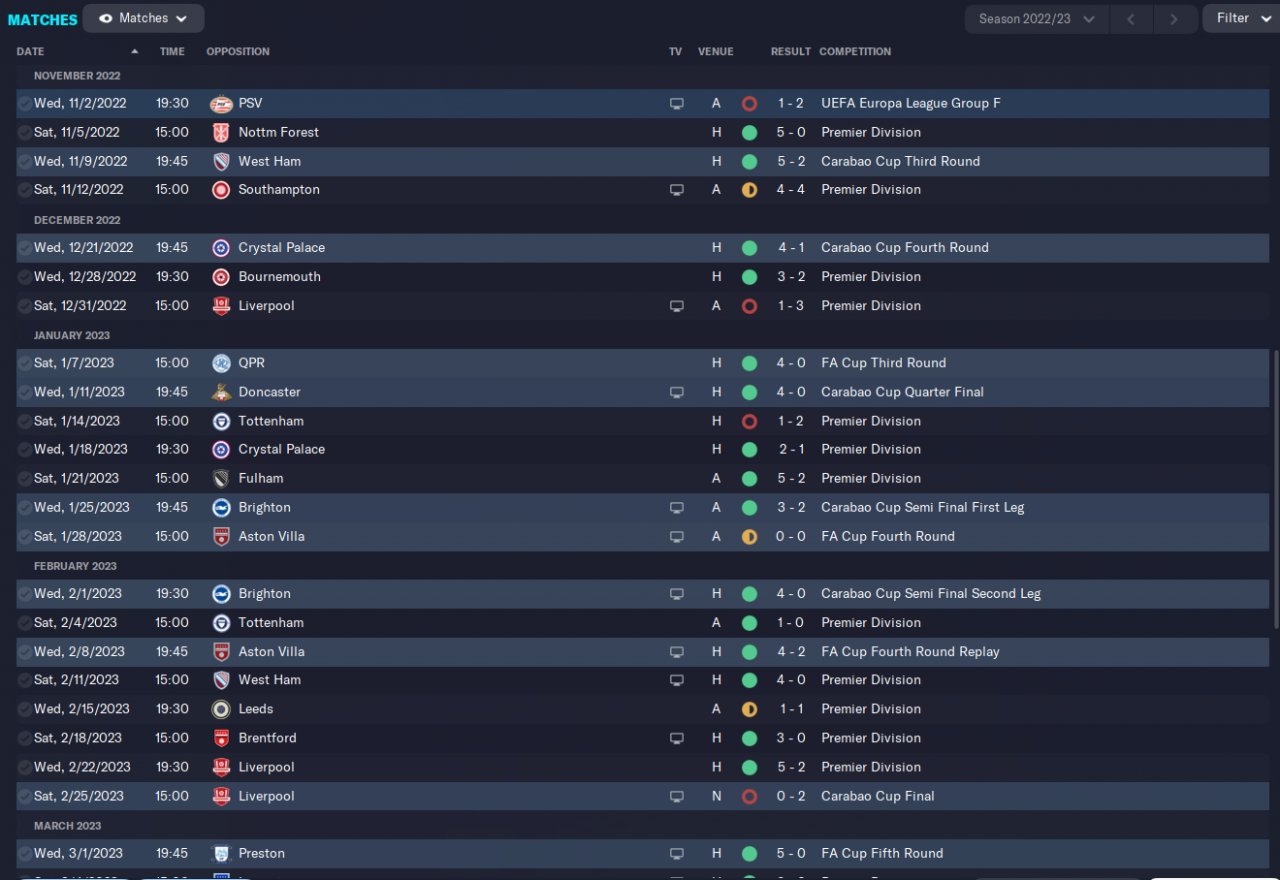Click the Doncaster club badge
The image size is (1280, 880).
pyautogui.click(x=221, y=392)
